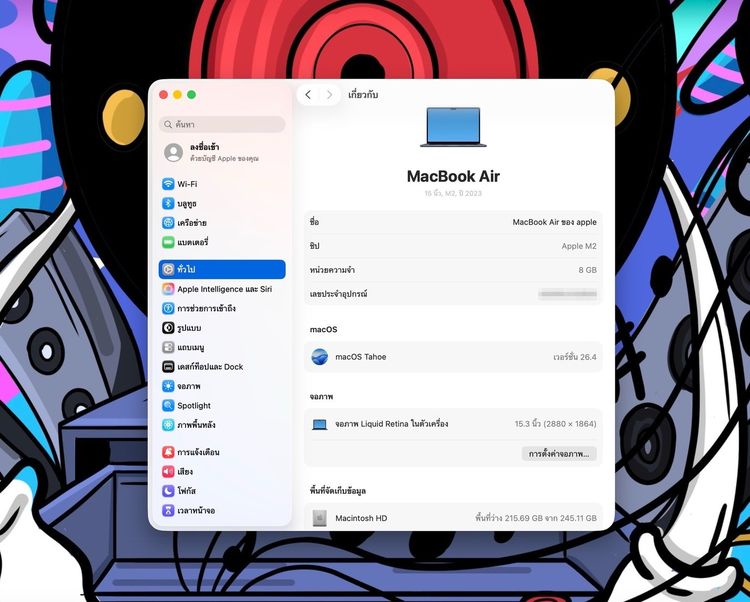Image resolution: width=750 pixels, height=602 pixels.
Task: Select the Bluetooth (บลูทูธ) icon
Action: click(168, 203)
